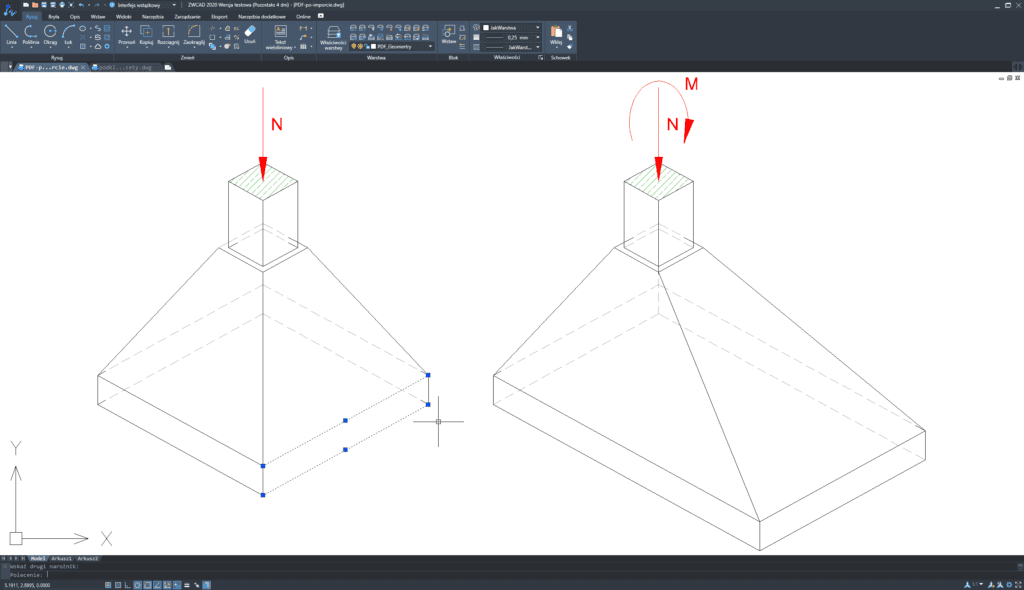Switch to the Arkusz1 layout tab
Viewport: 1024px width, 590px height.
click(61, 559)
